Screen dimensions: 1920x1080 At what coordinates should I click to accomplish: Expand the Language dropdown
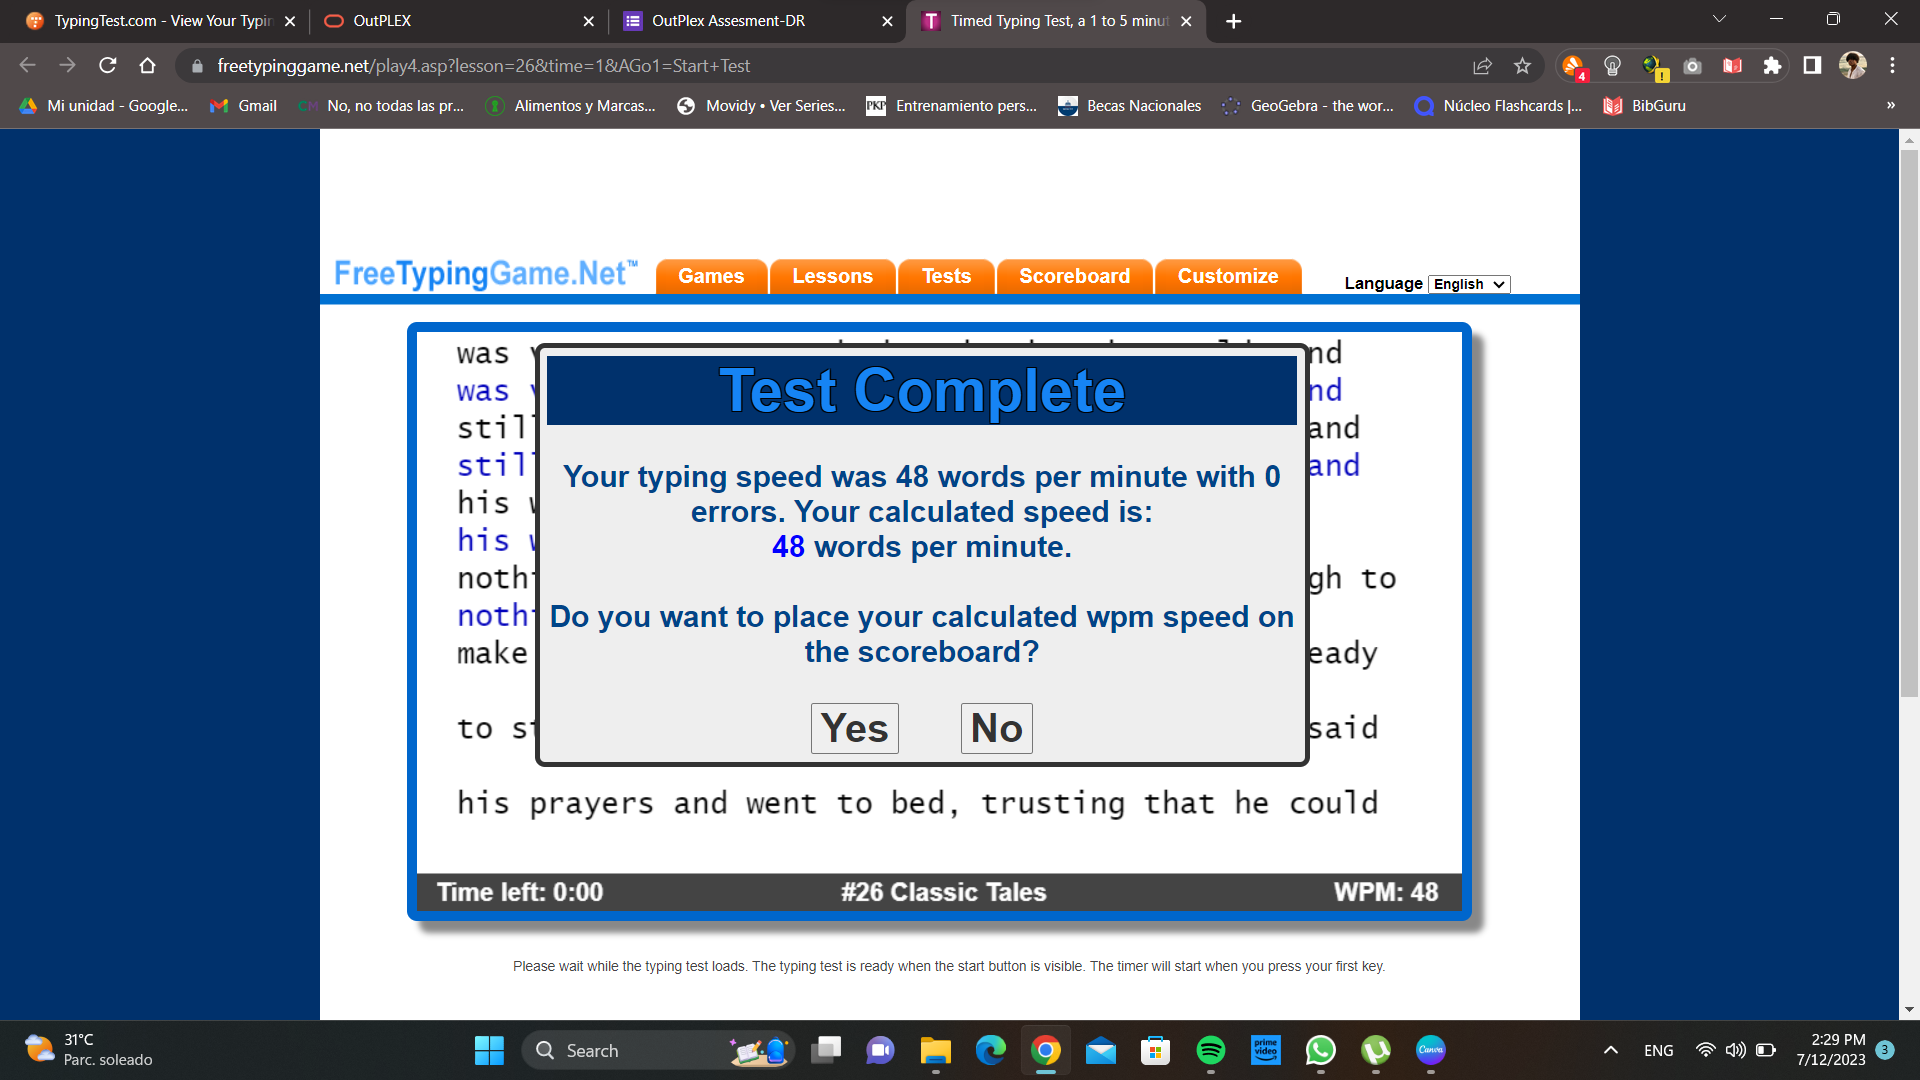tap(1468, 284)
